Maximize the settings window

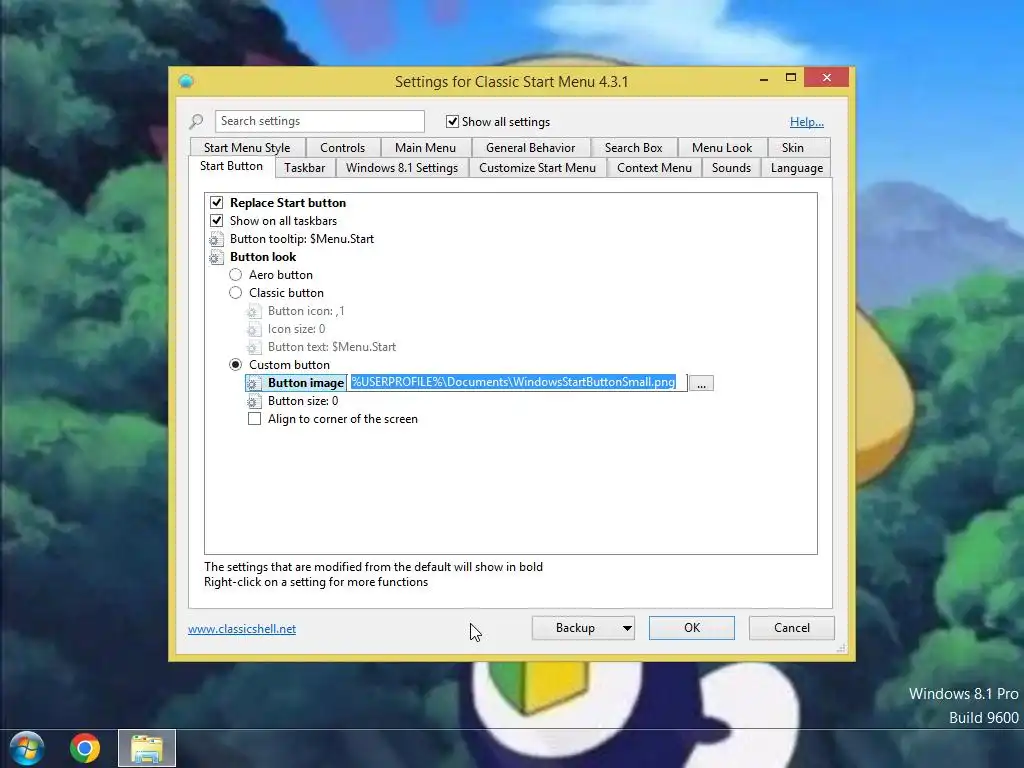click(x=791, y=78)
